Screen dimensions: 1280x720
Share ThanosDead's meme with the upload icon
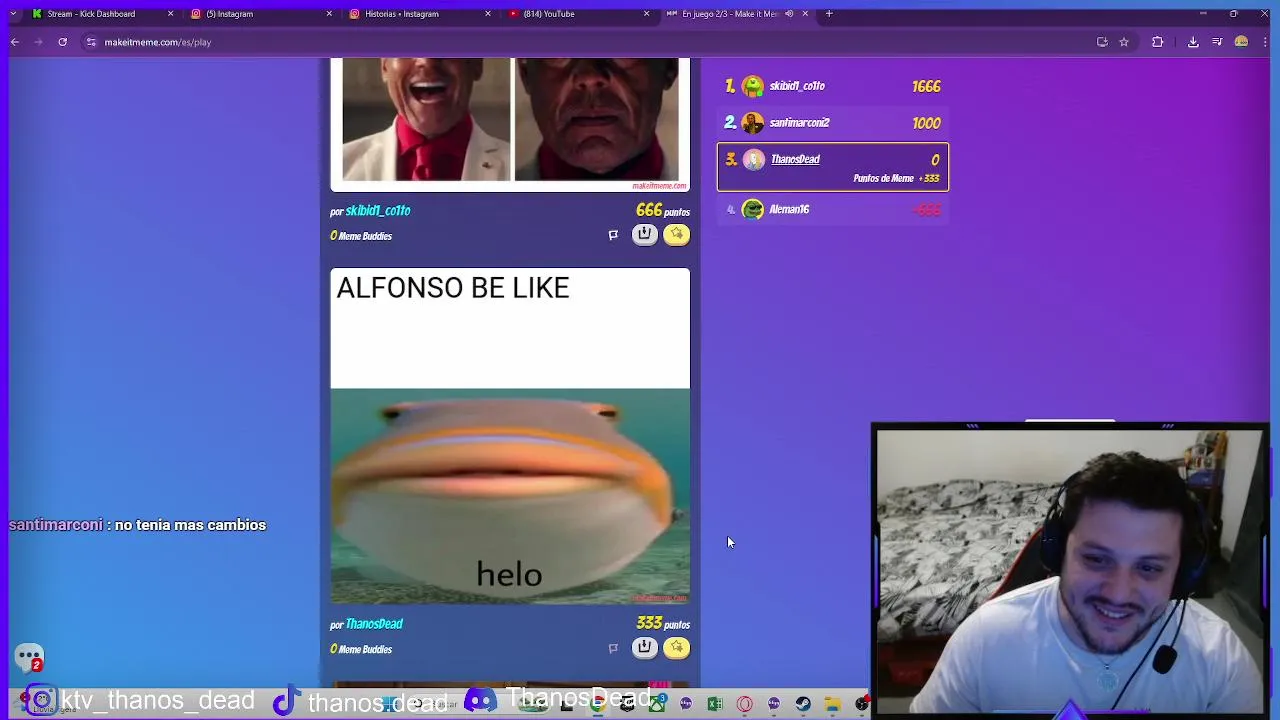click(644, 647)
